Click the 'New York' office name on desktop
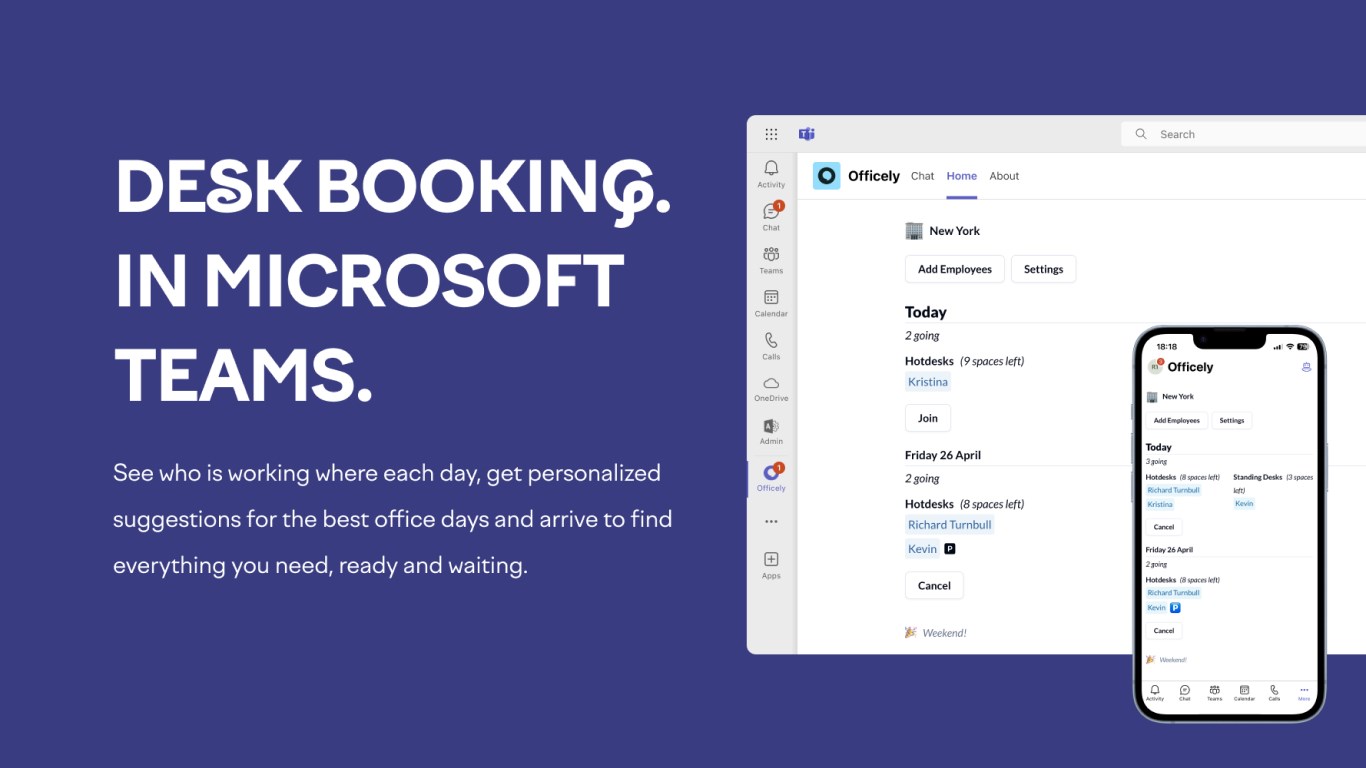 (954, 231)
